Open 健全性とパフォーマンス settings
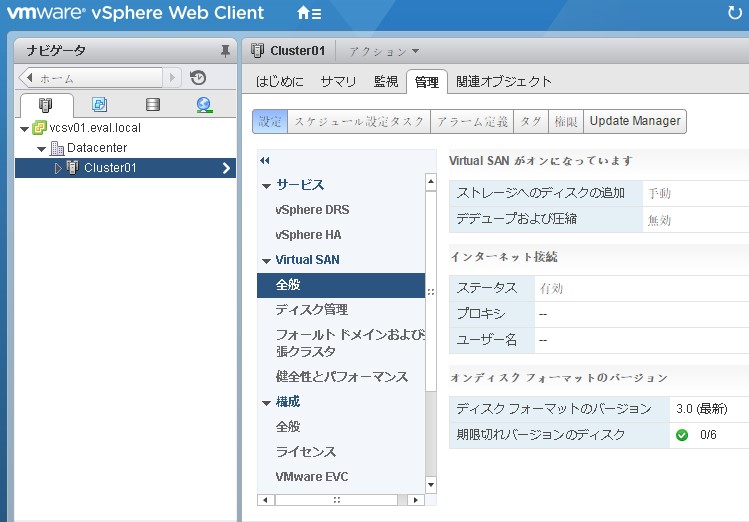This screenshot has width=749, height=522. point(341,377)
